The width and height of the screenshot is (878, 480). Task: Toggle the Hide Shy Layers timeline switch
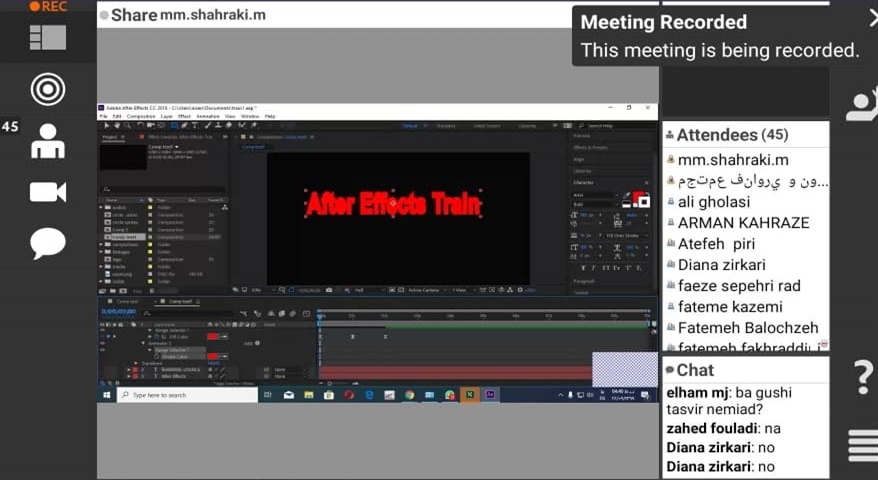point(270,314)
